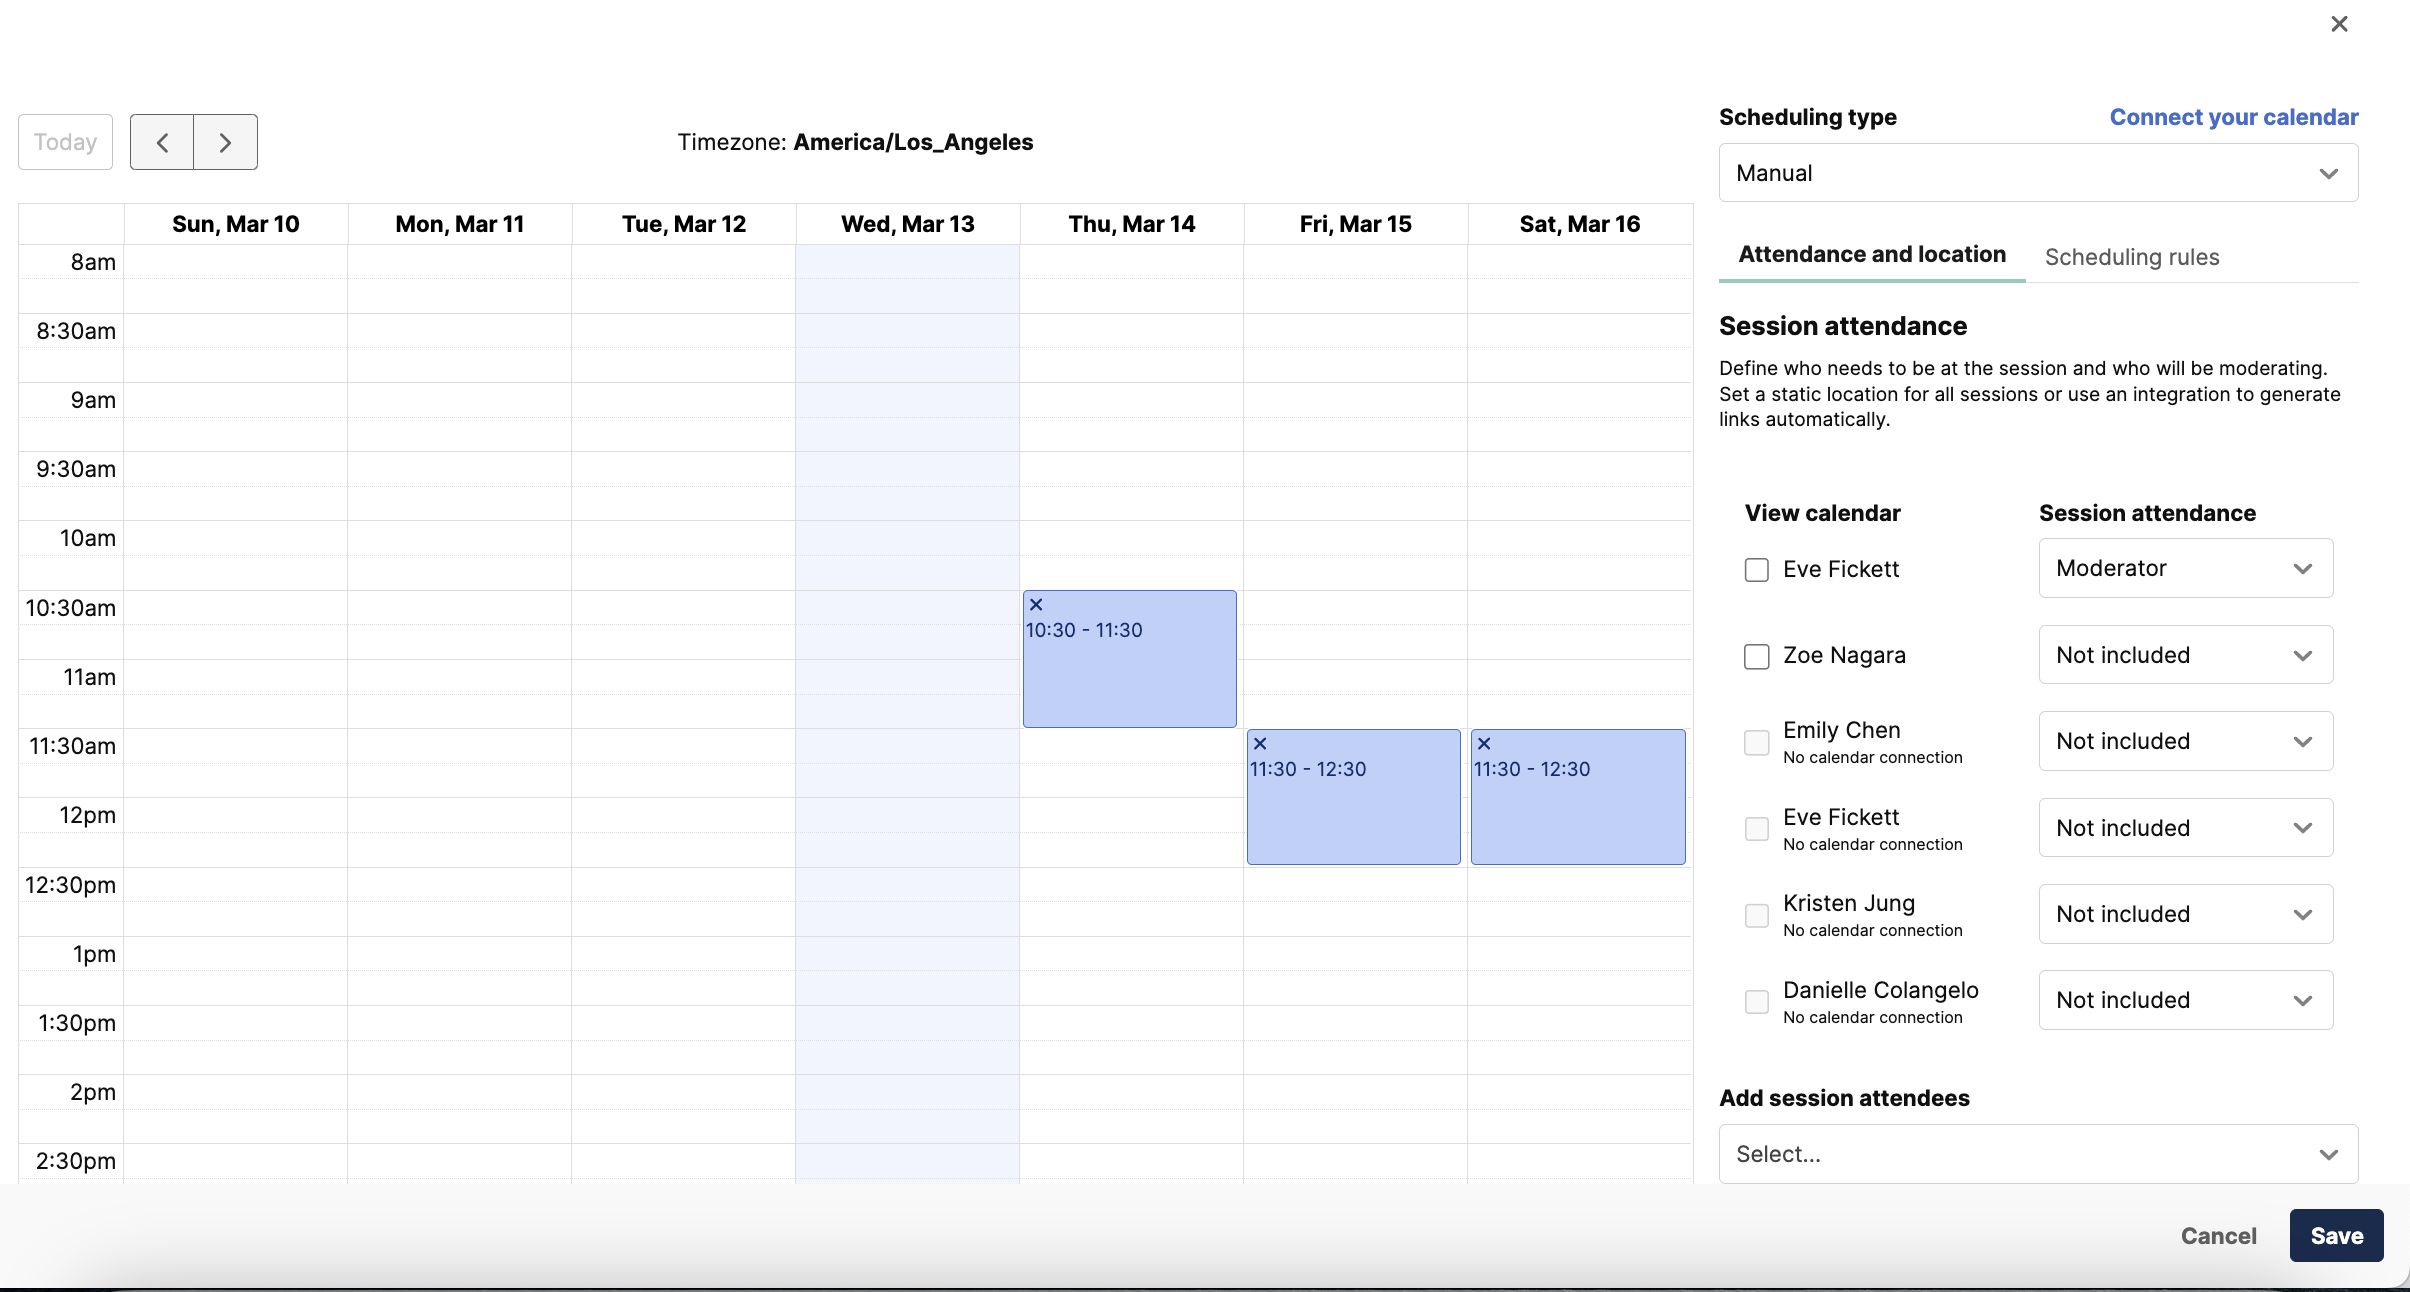
Task: Remove the Thursday 10:30 - 11:30 slot
Action: [1036, 605]
